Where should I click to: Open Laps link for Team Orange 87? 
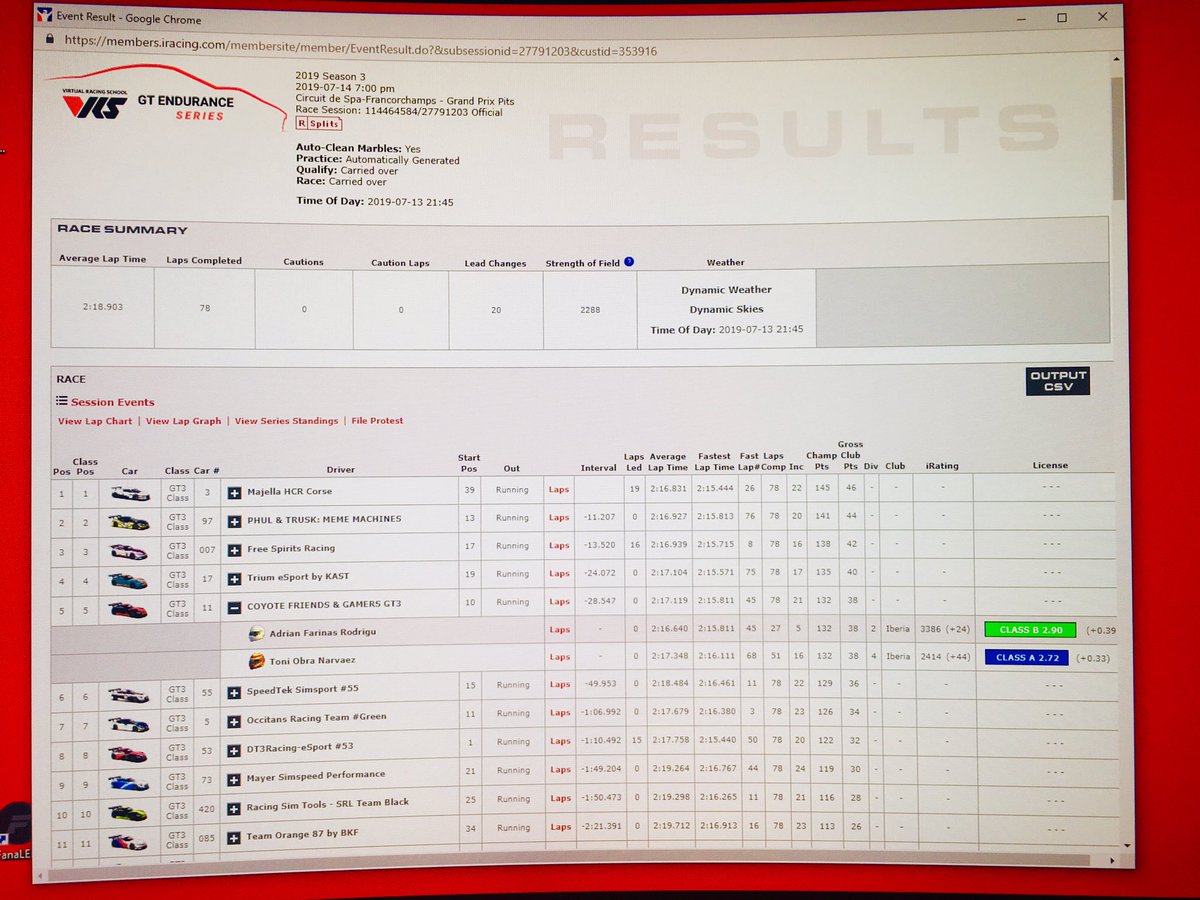(x=559, y=827)
